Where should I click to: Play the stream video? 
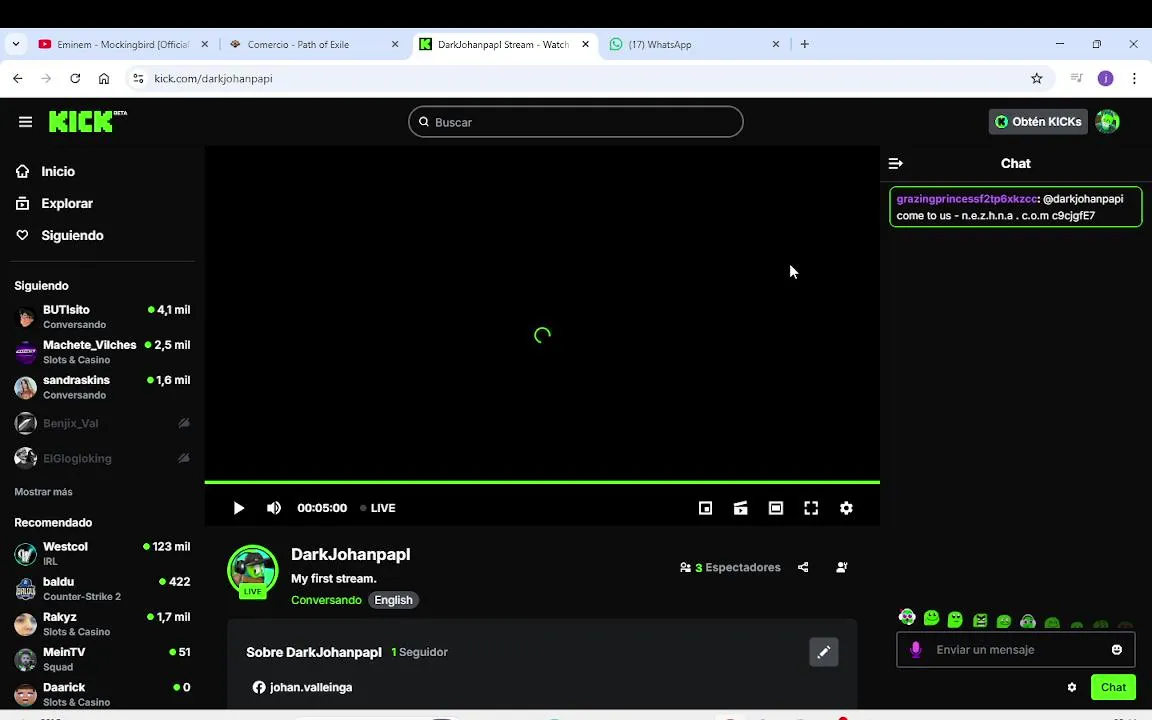pyautogui.click(x=239, y=508)
